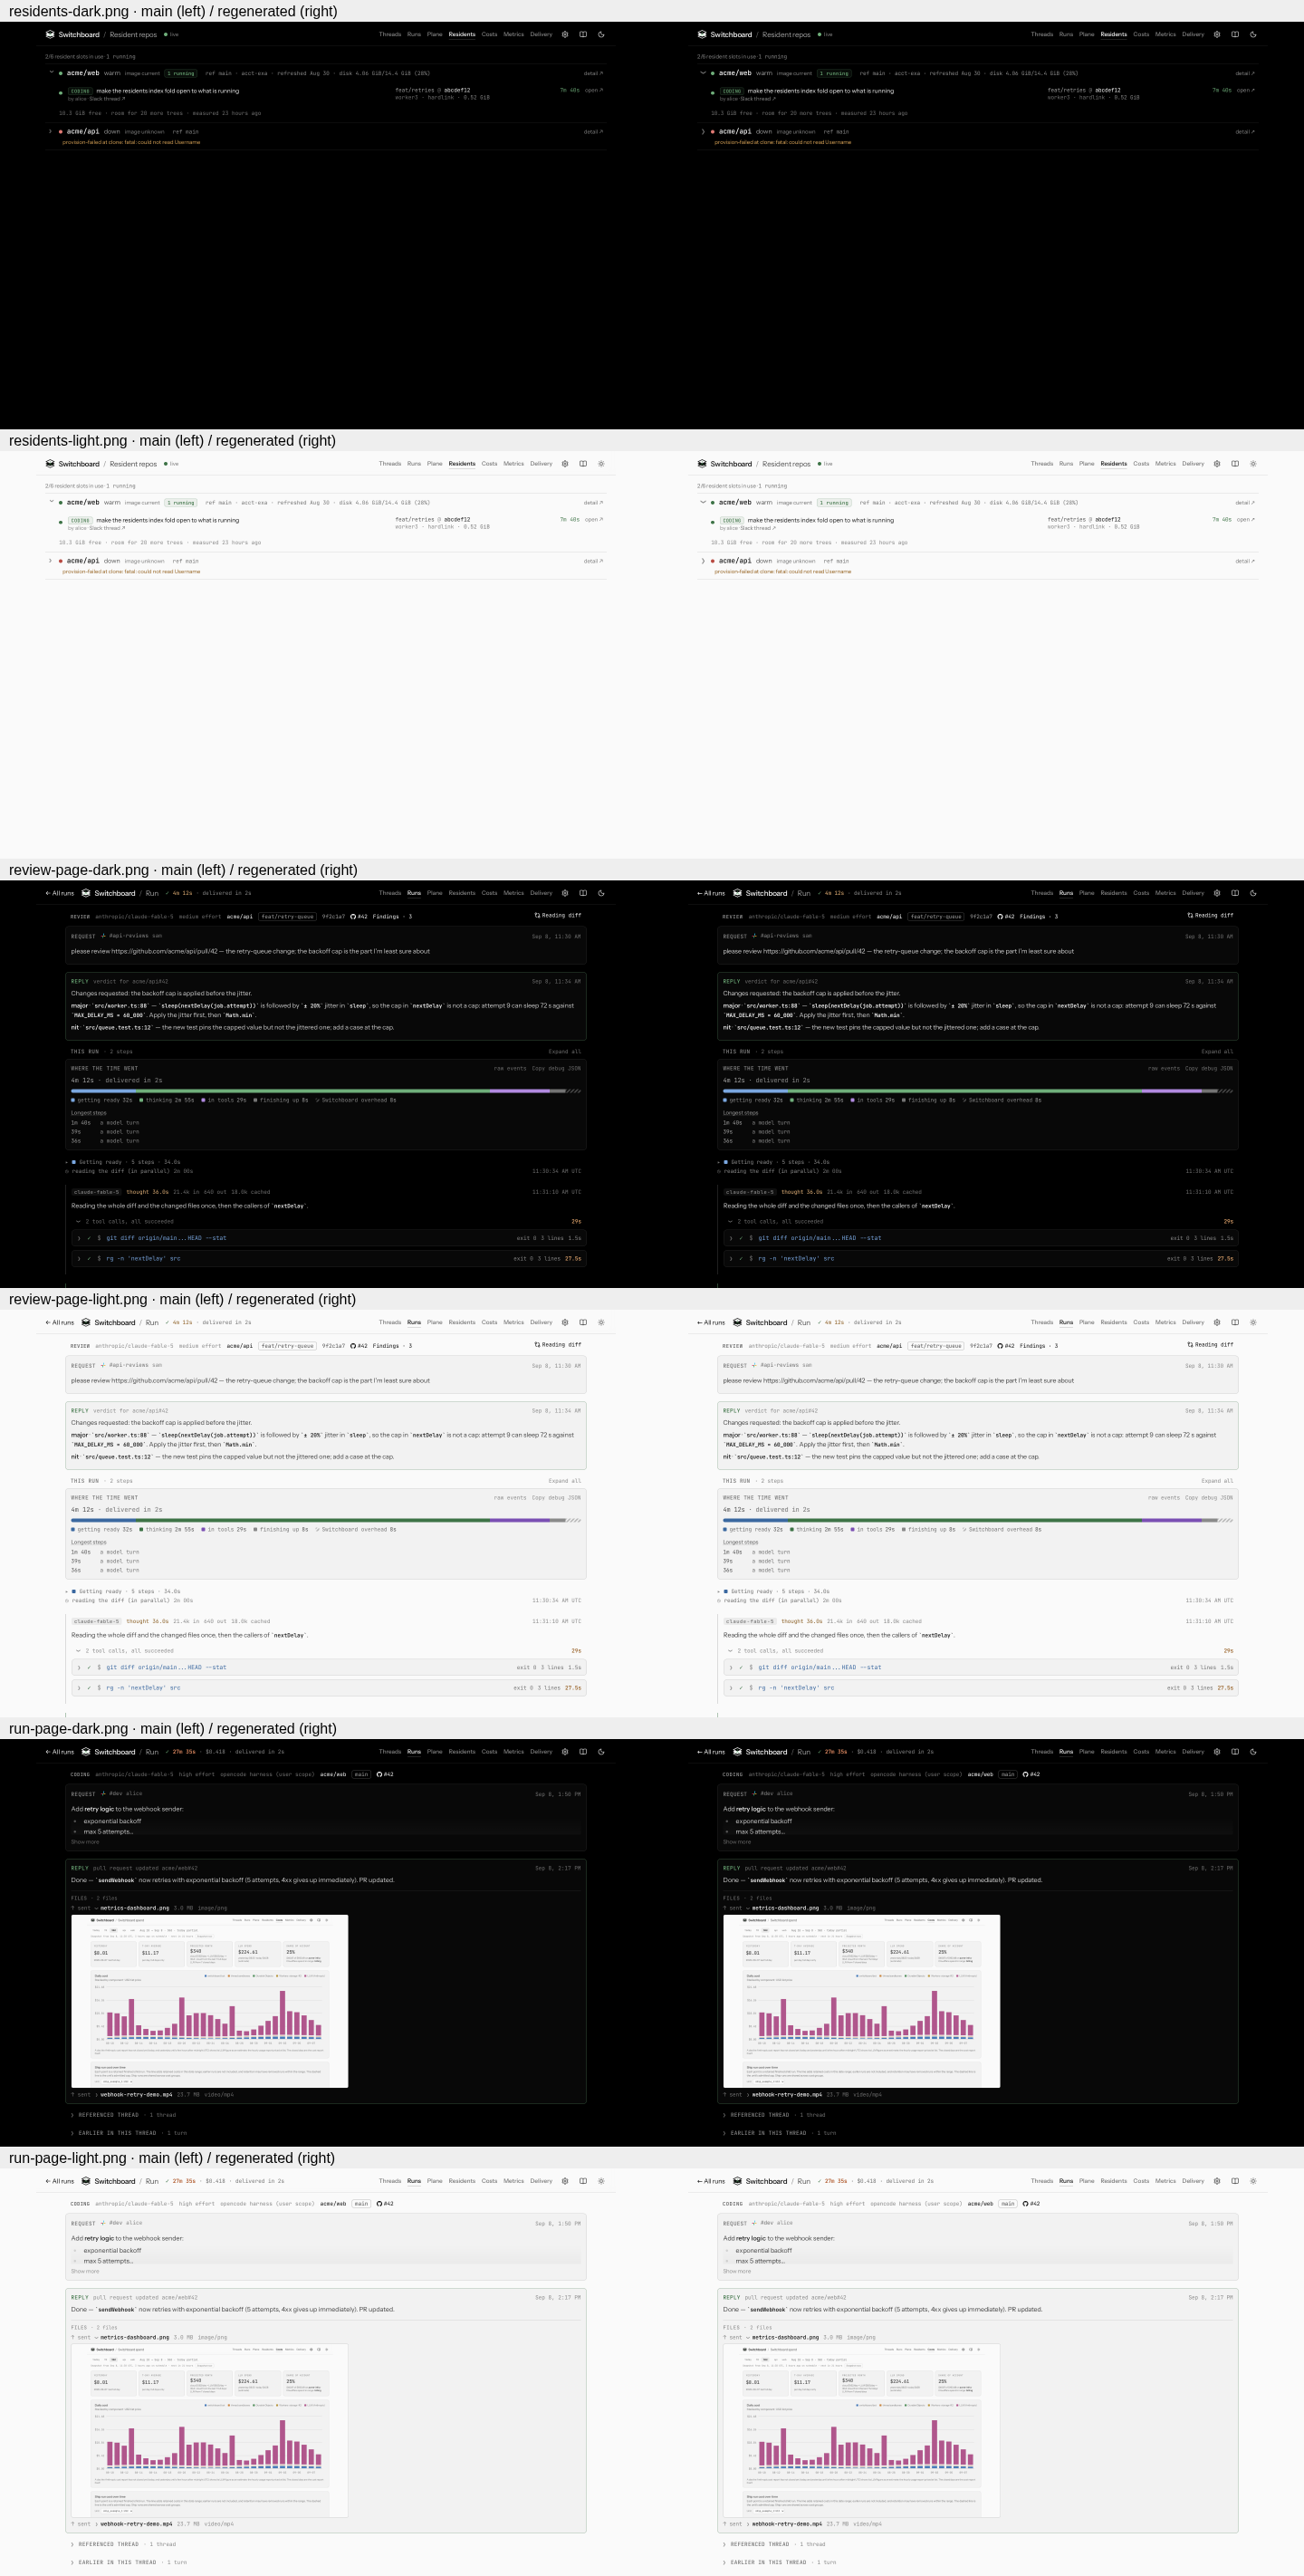Click the settings gear icon in review-page-dark regenerated panel
The height and width of the screenshot is (2576, 1304).
1217,893
